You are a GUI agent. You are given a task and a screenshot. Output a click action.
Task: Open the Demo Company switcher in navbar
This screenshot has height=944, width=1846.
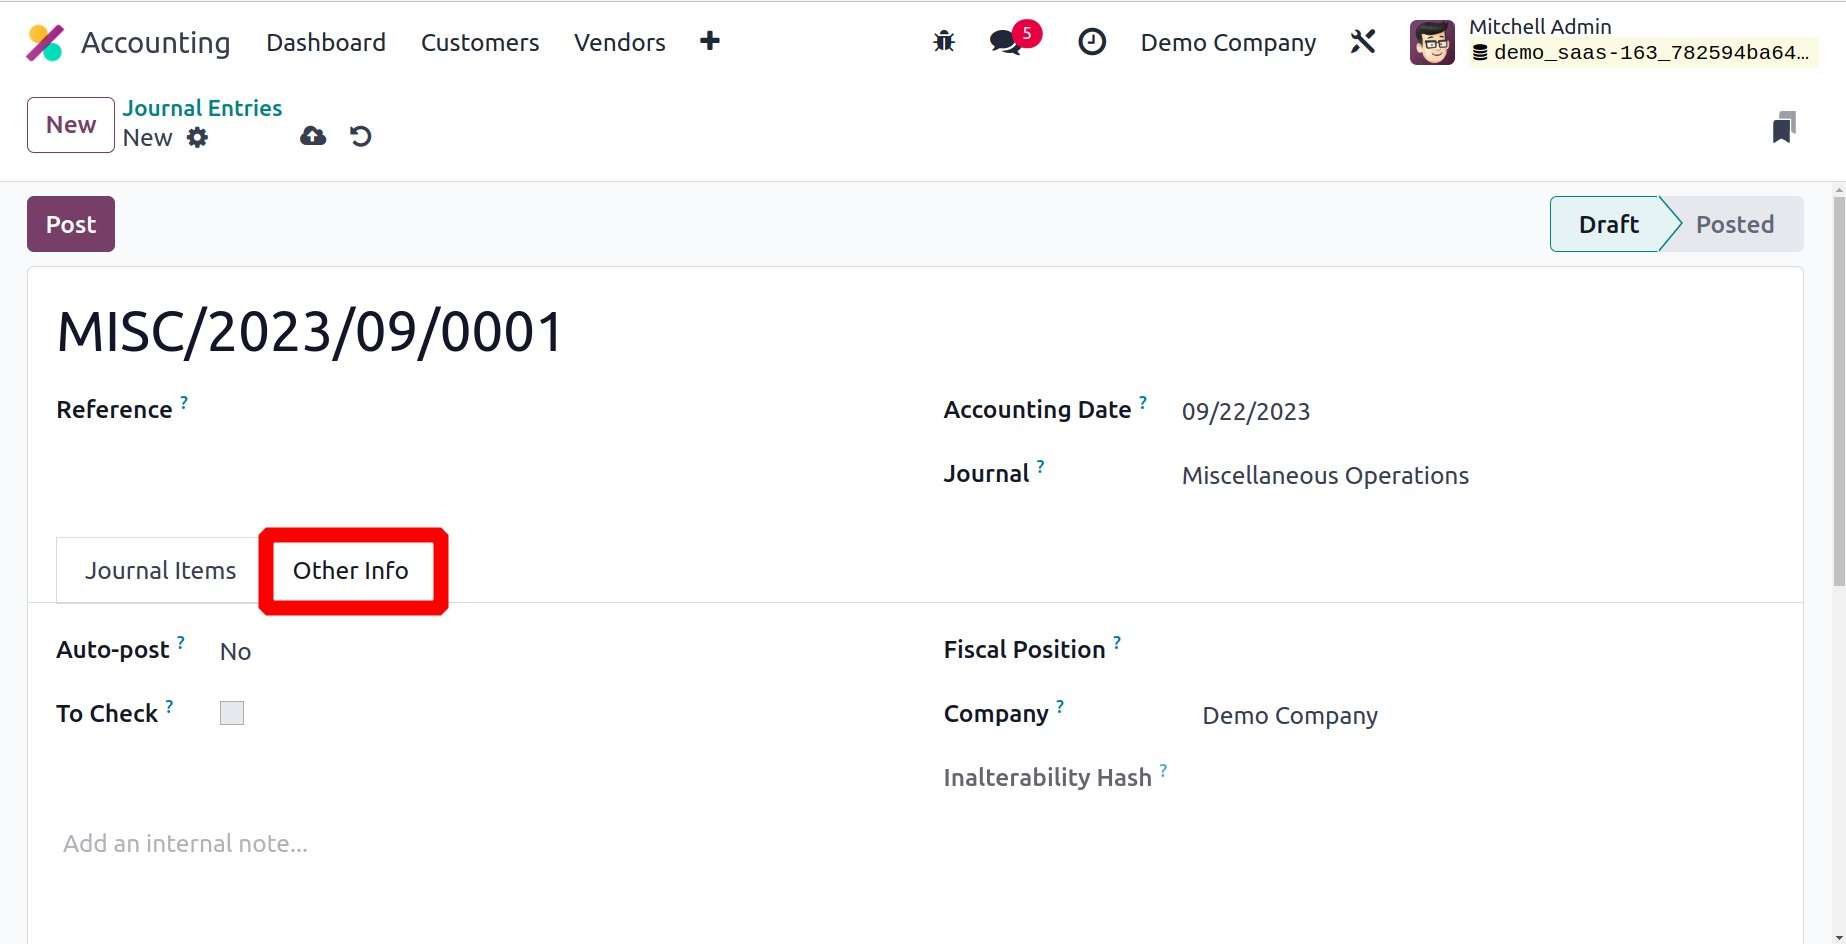(1228, 42)
